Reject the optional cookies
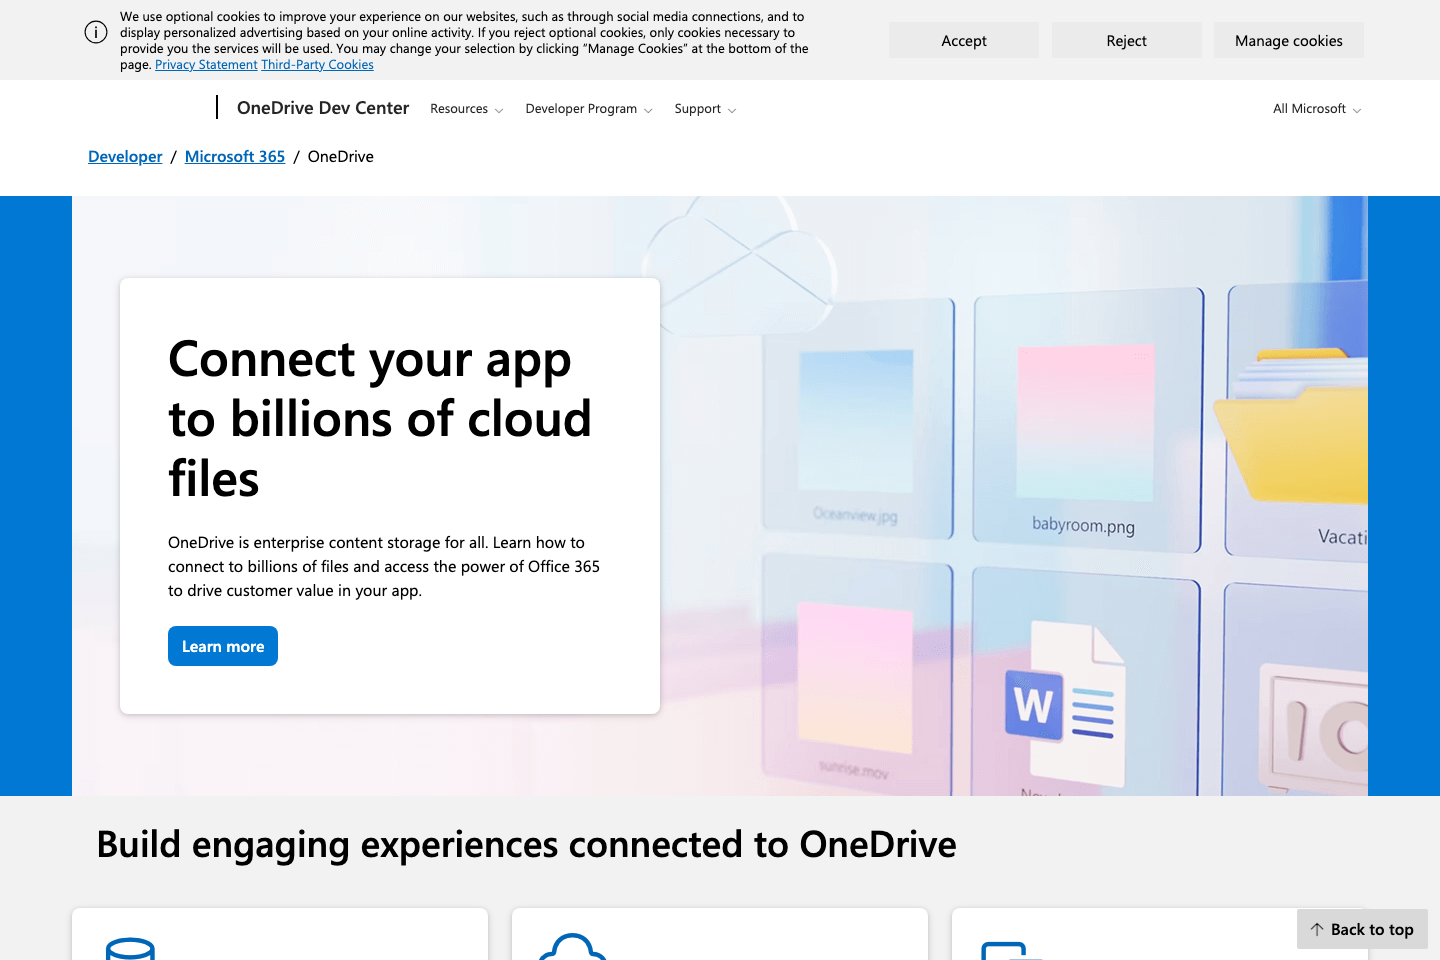 click(x=1126, y=40)
